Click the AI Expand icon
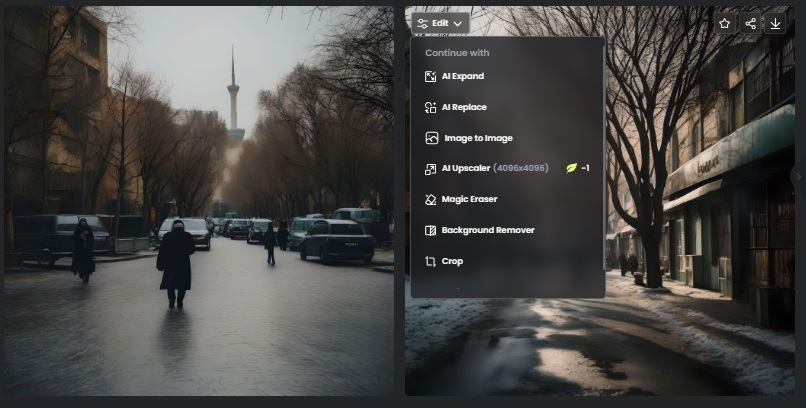This screenshot has width=806, height=408. [431, 76]
